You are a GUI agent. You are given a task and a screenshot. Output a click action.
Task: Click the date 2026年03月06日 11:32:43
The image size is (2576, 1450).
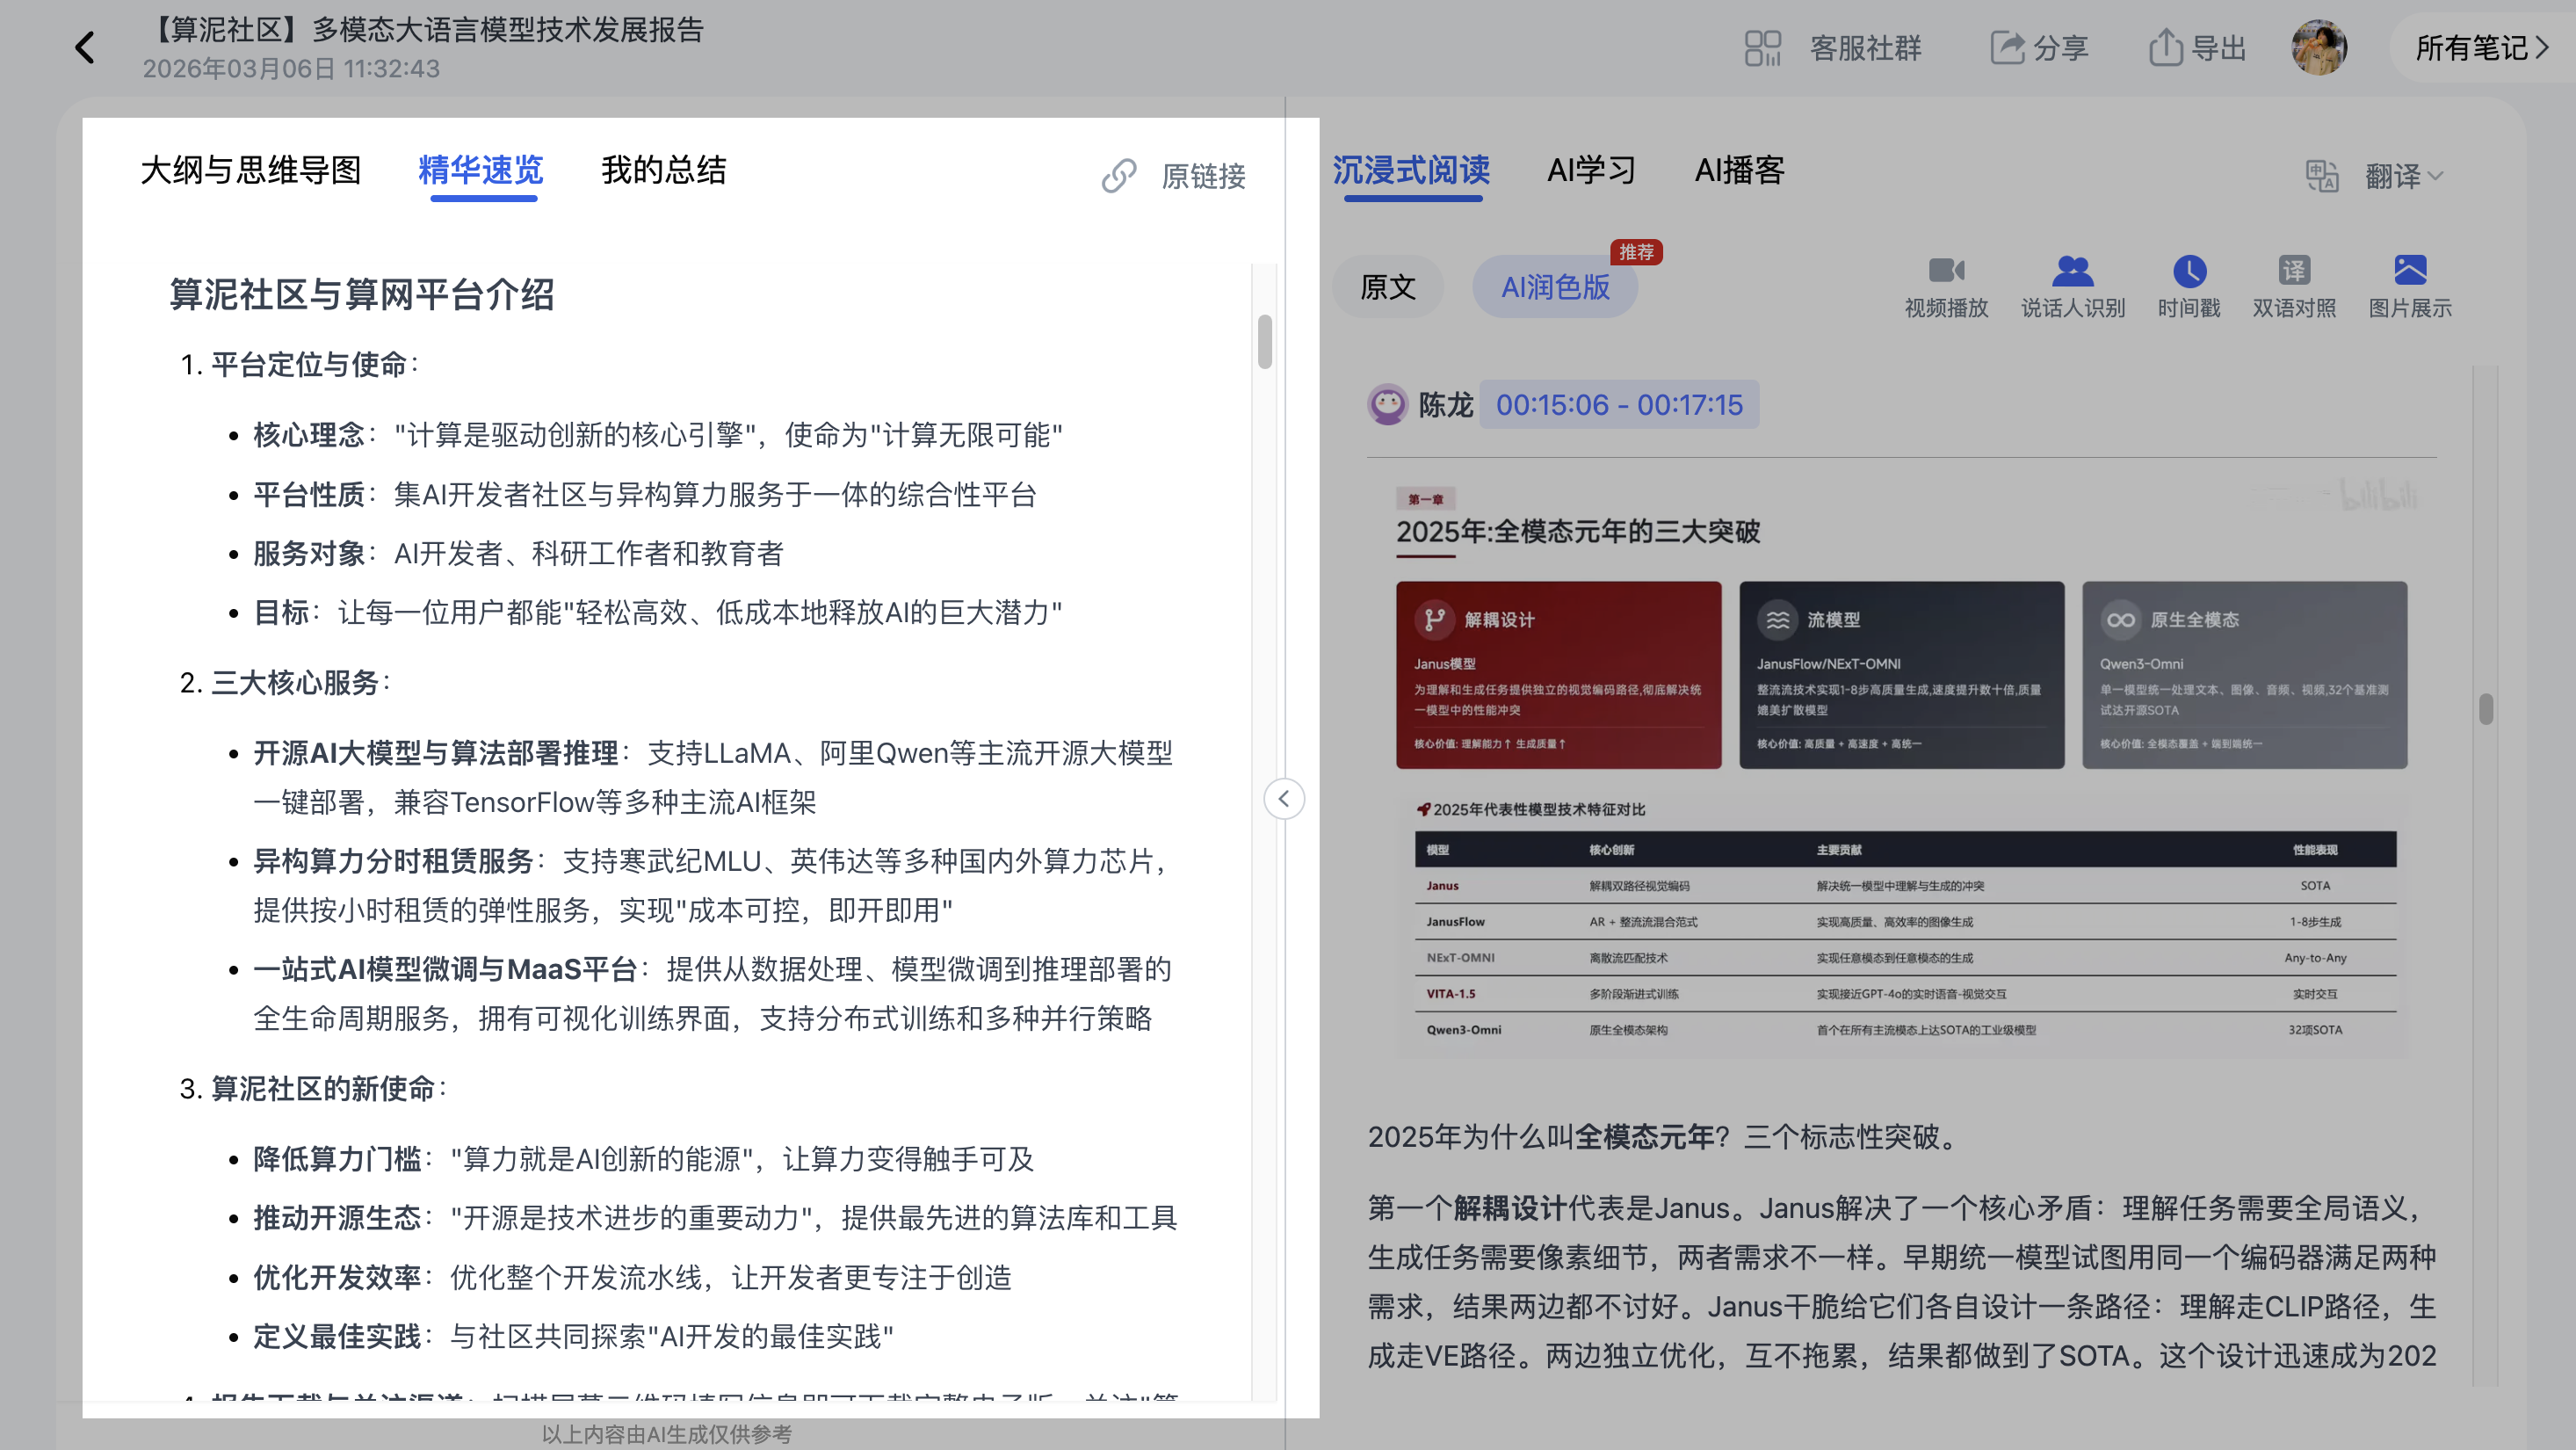(x=291, y=68)
